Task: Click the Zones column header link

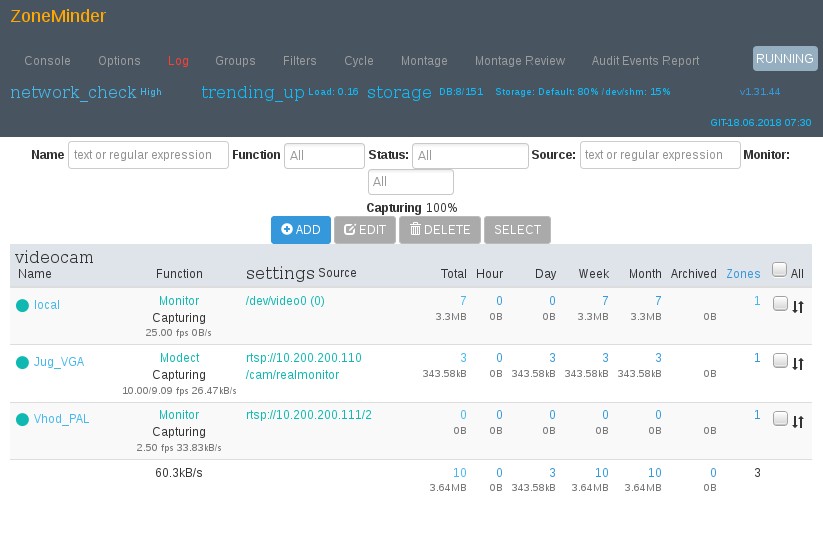Action: point(743,274)
